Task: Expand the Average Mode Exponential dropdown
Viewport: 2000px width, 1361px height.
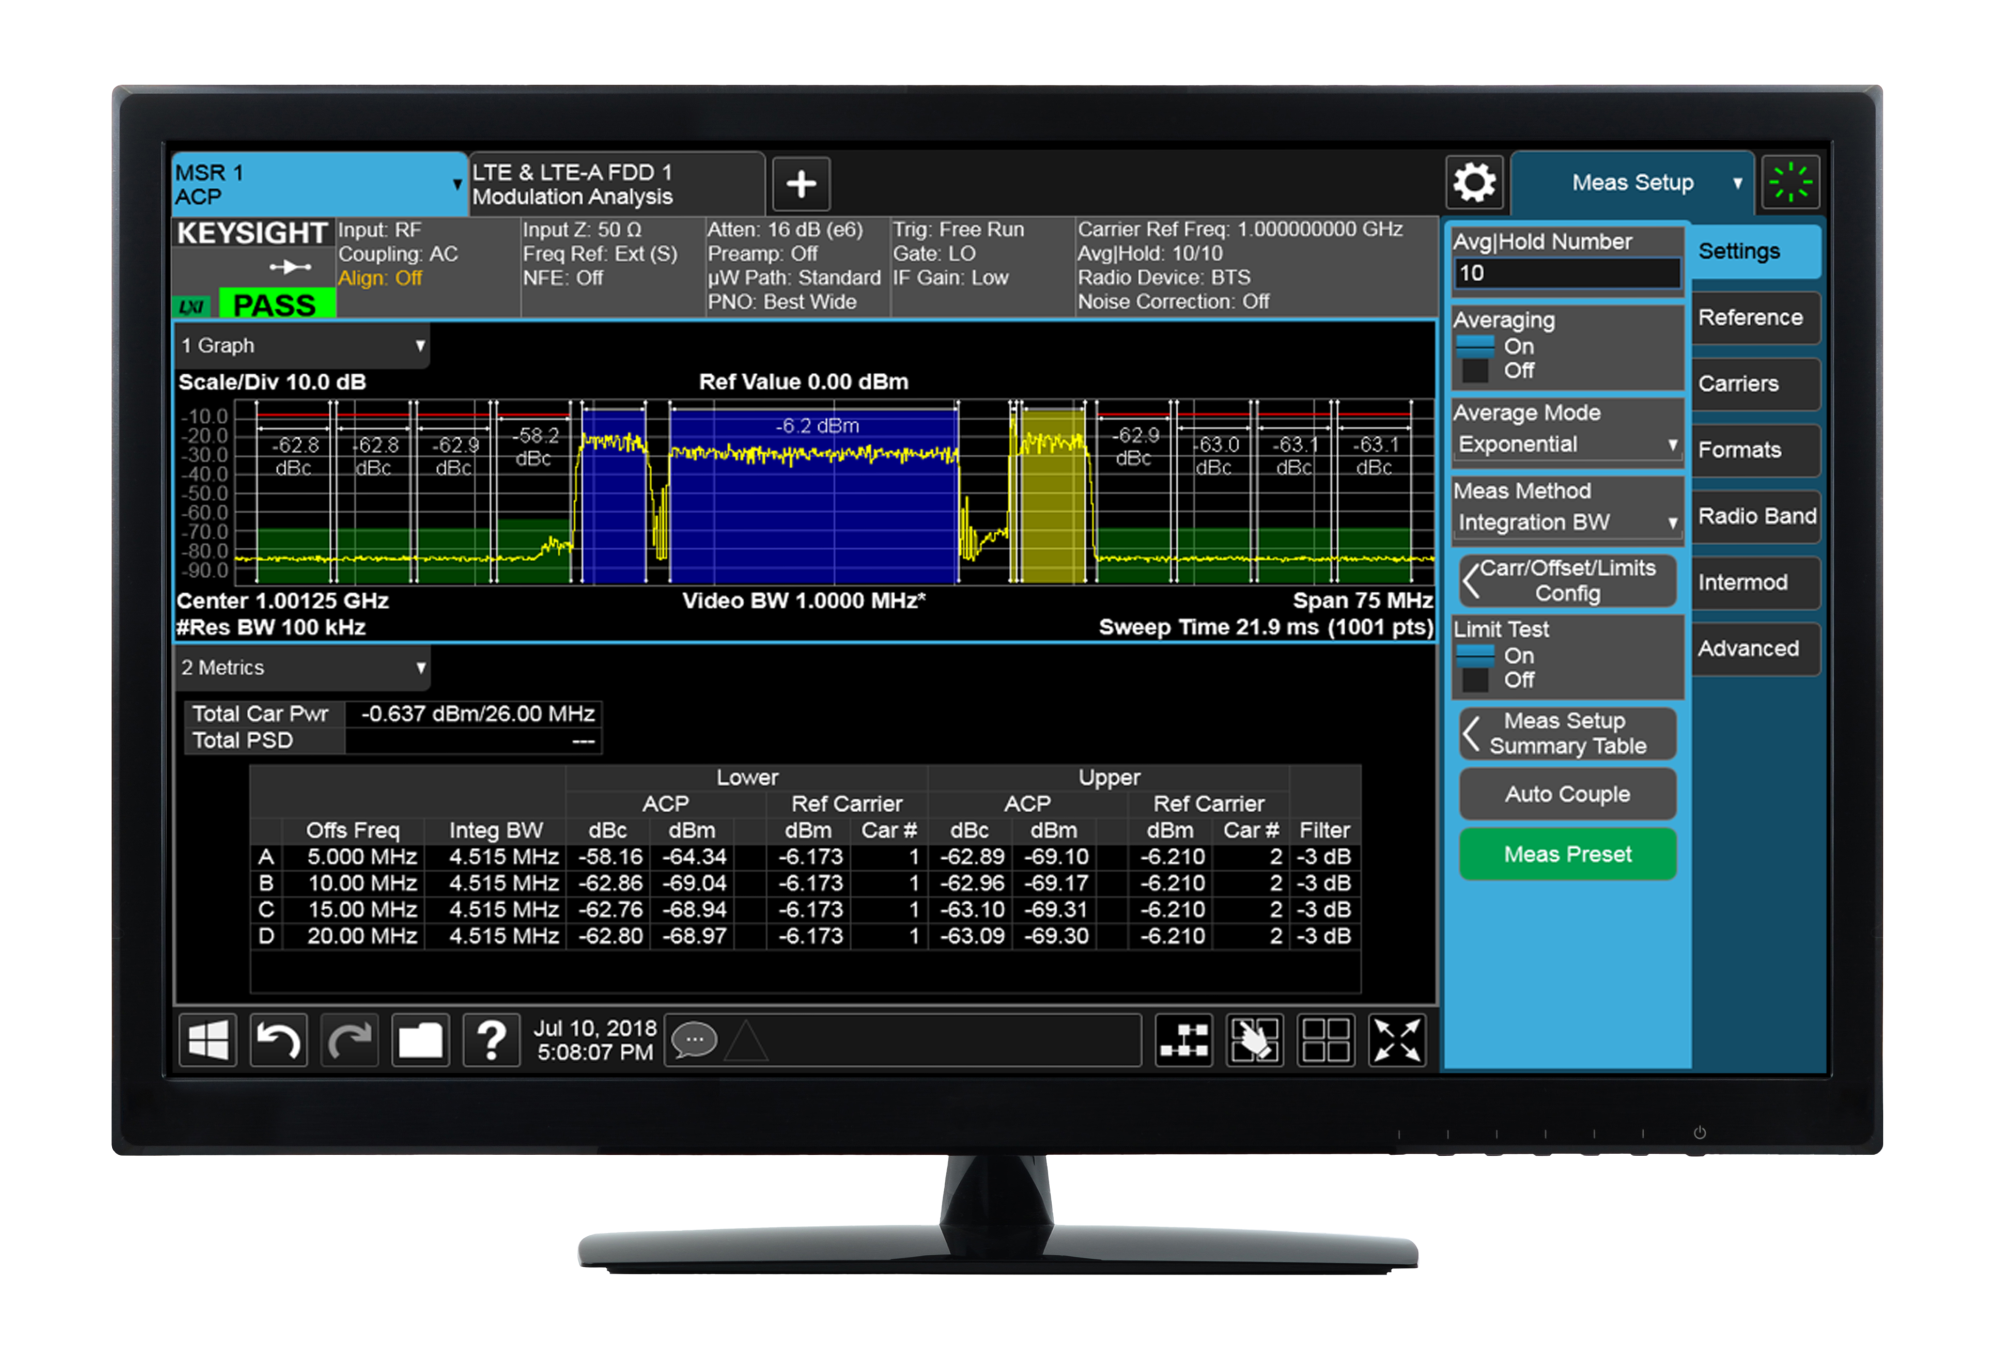Action: click(1567, 445)
